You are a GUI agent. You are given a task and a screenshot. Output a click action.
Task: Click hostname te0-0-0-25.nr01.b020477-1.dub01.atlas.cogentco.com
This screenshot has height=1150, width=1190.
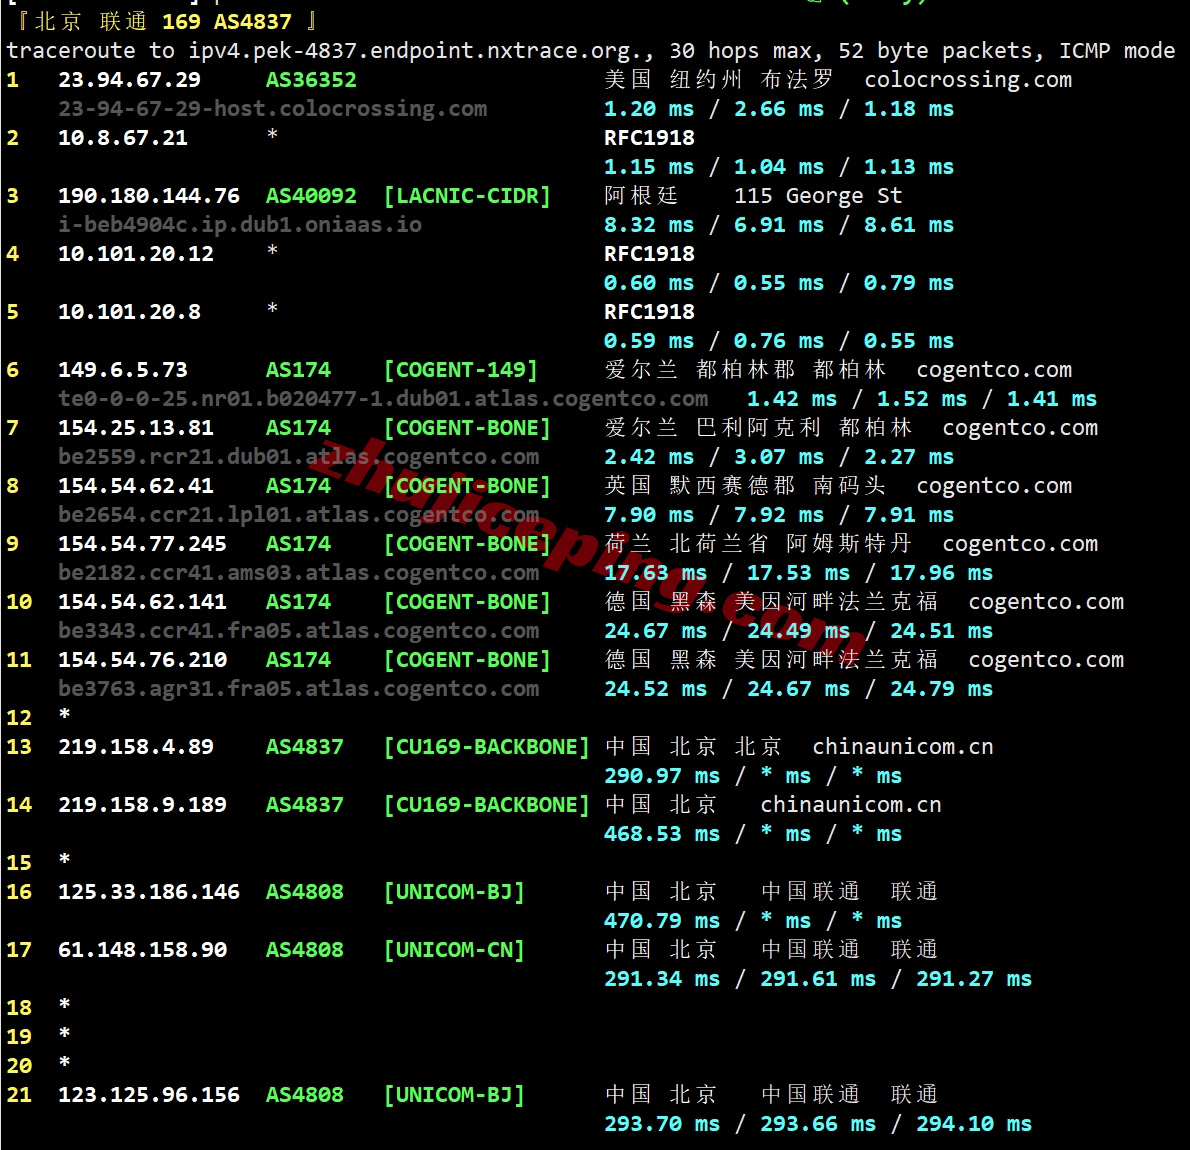[383, 399]
